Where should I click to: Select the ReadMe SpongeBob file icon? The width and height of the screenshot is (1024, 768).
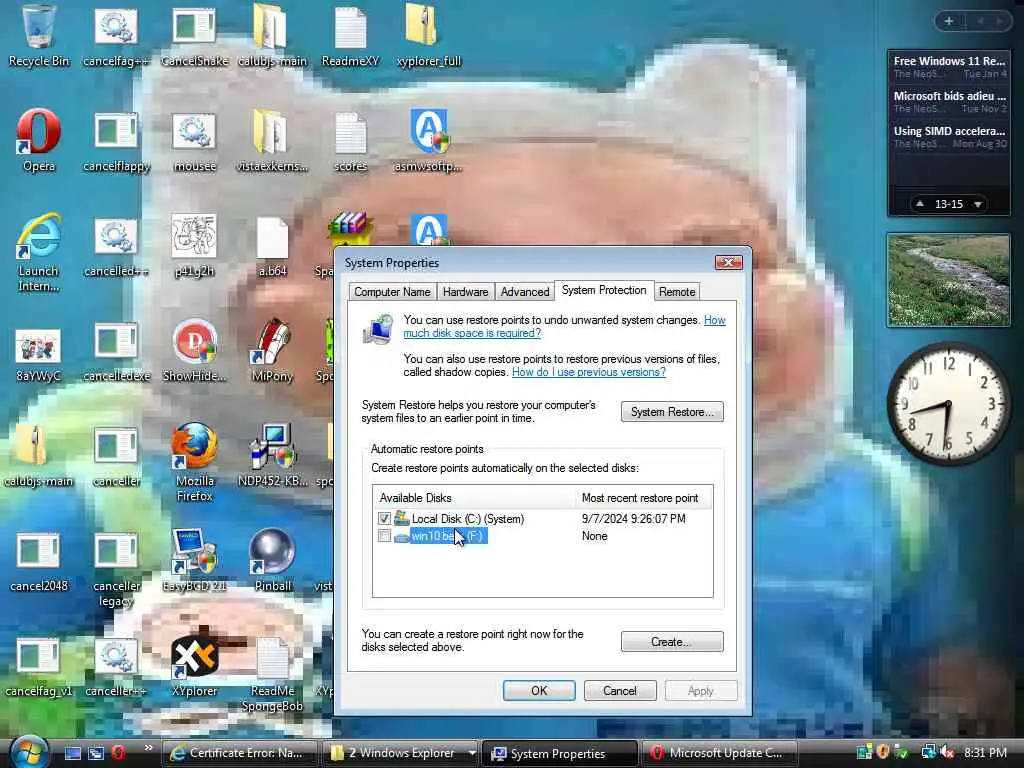pos(272,673)
